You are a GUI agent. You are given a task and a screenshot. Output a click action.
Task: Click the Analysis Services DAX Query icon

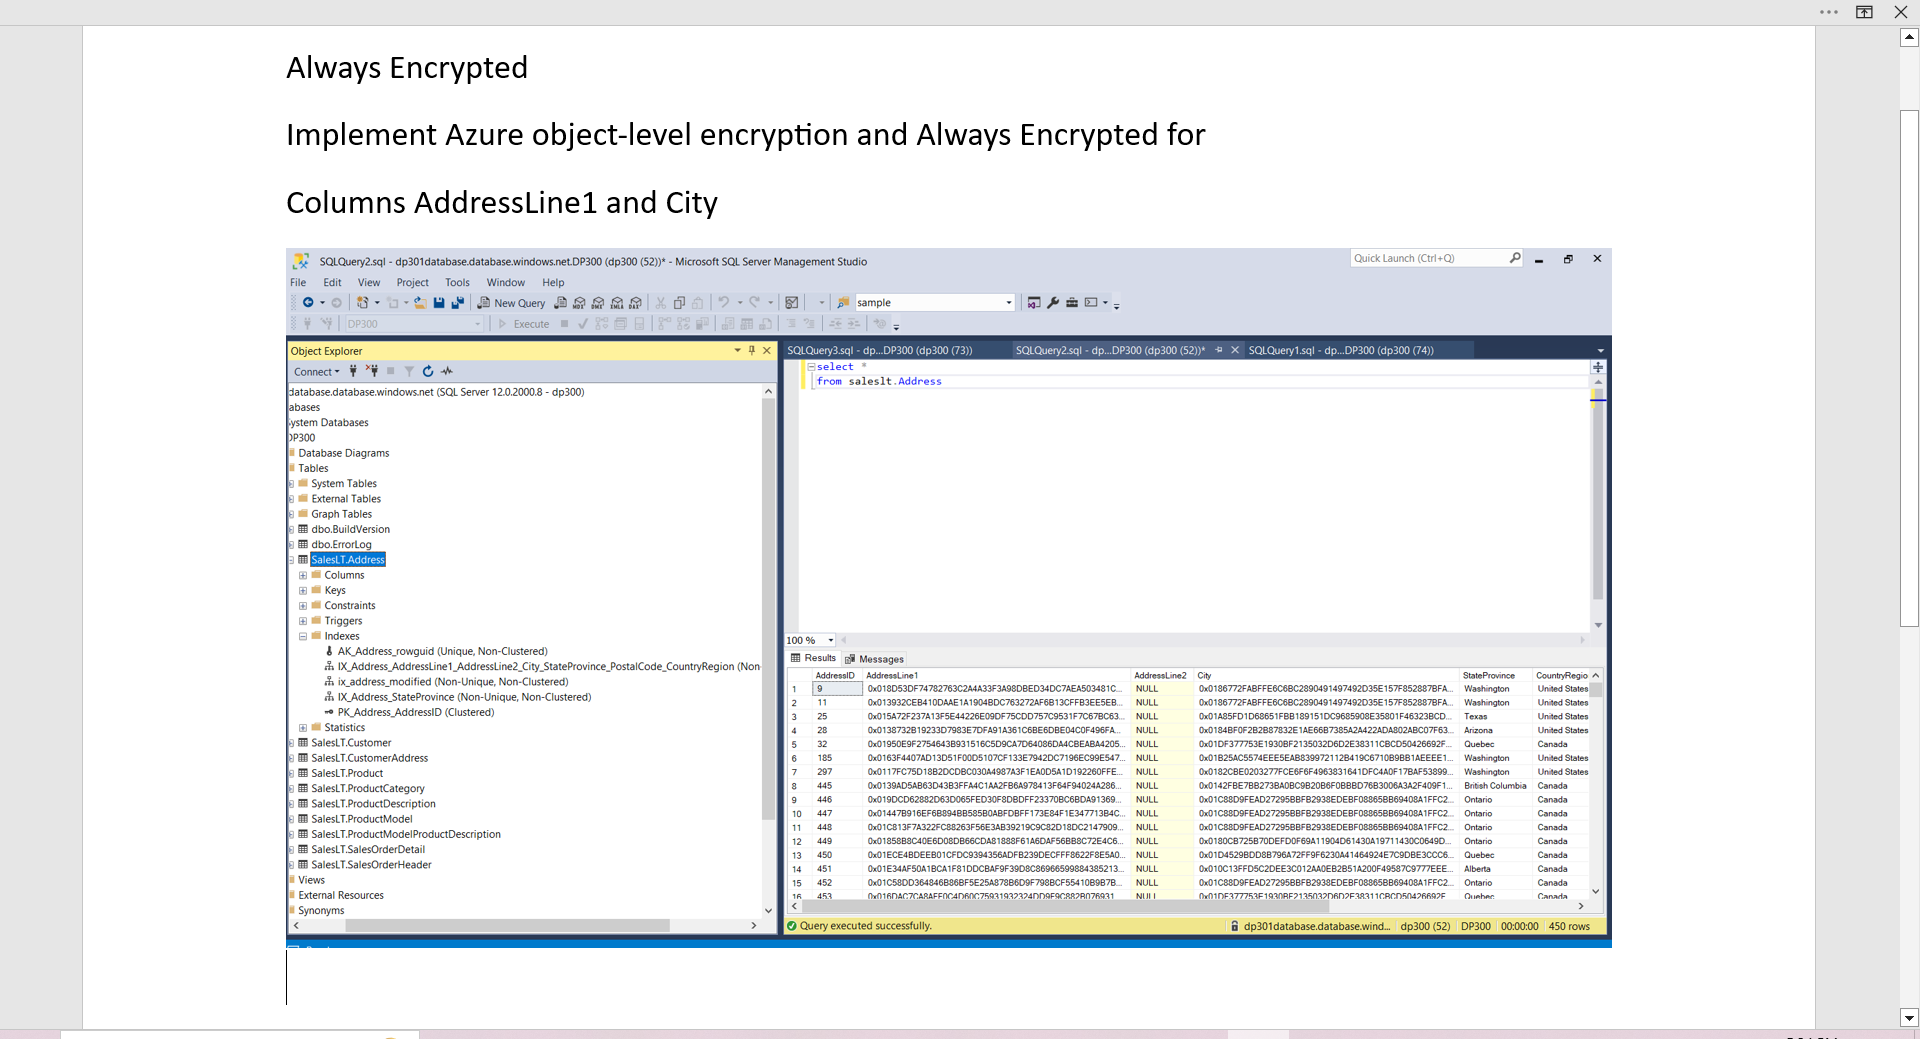point(635,303)
